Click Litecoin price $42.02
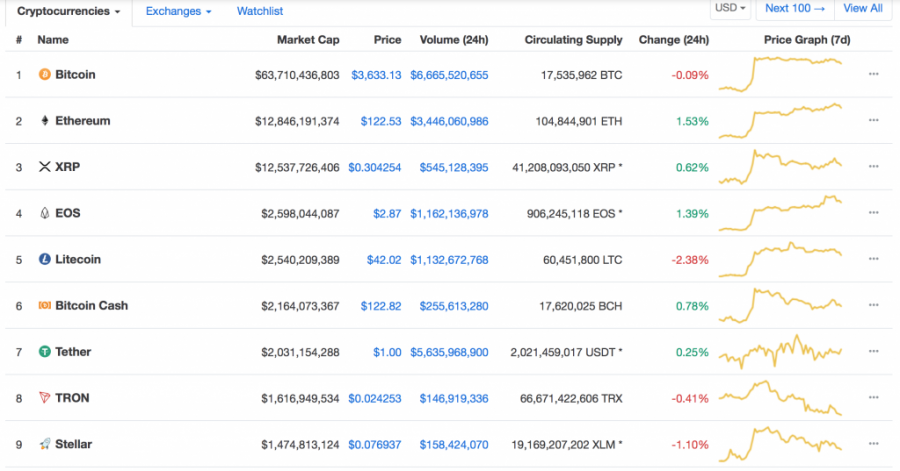 [x=384, y=260]
